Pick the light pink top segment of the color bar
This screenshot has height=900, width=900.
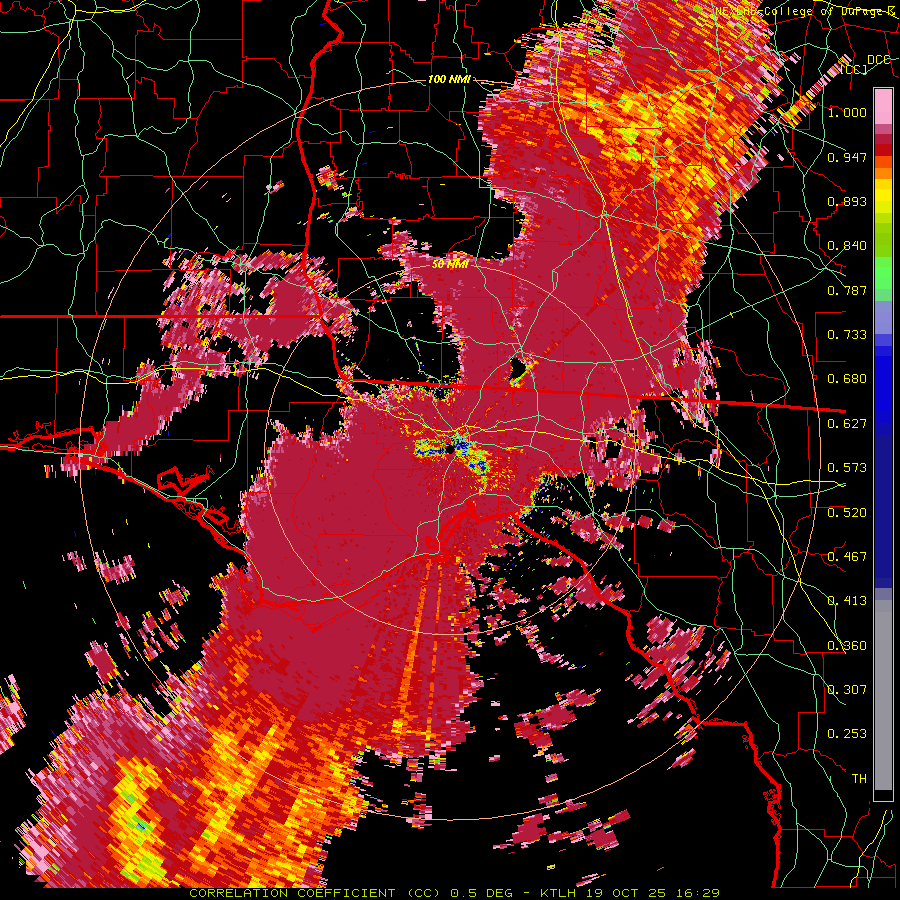pos(883,106)
